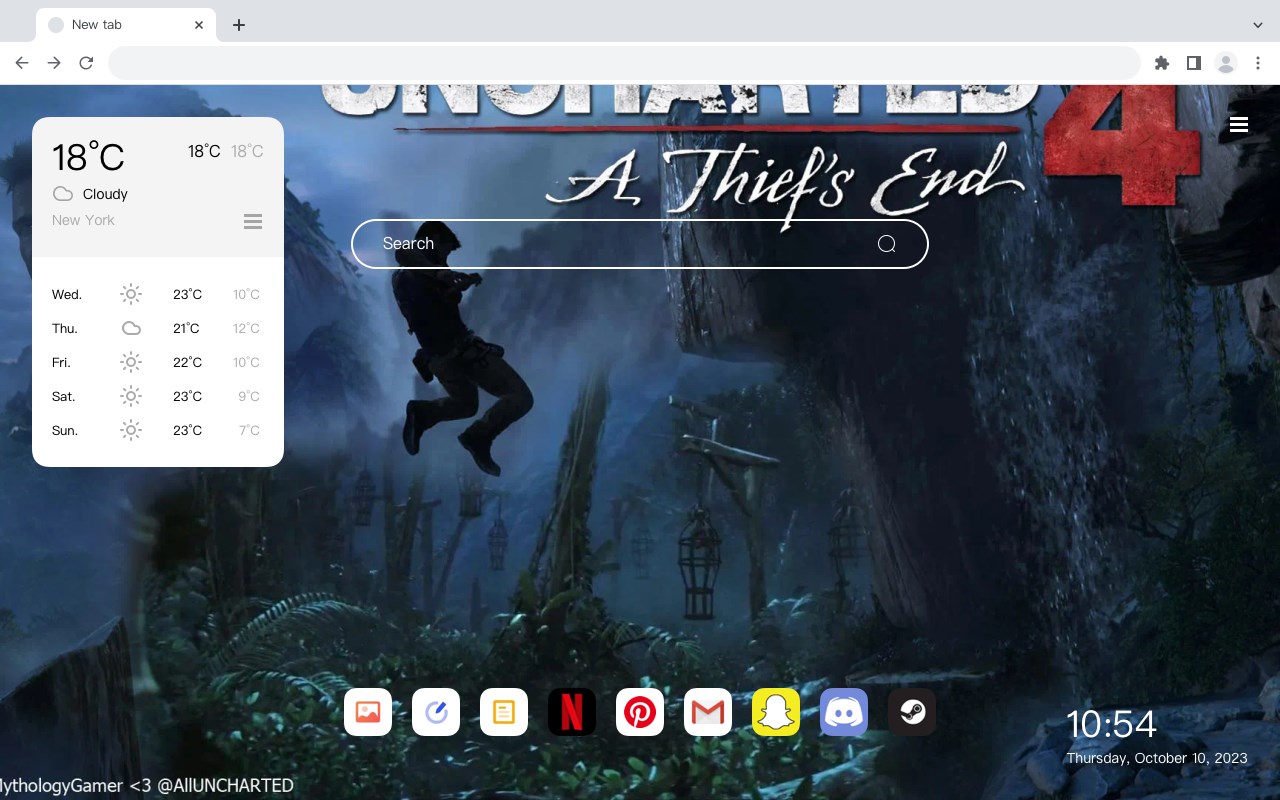
Task: Click the cloudy weather icon beside Cloudy
Action: tap(63, 194)
